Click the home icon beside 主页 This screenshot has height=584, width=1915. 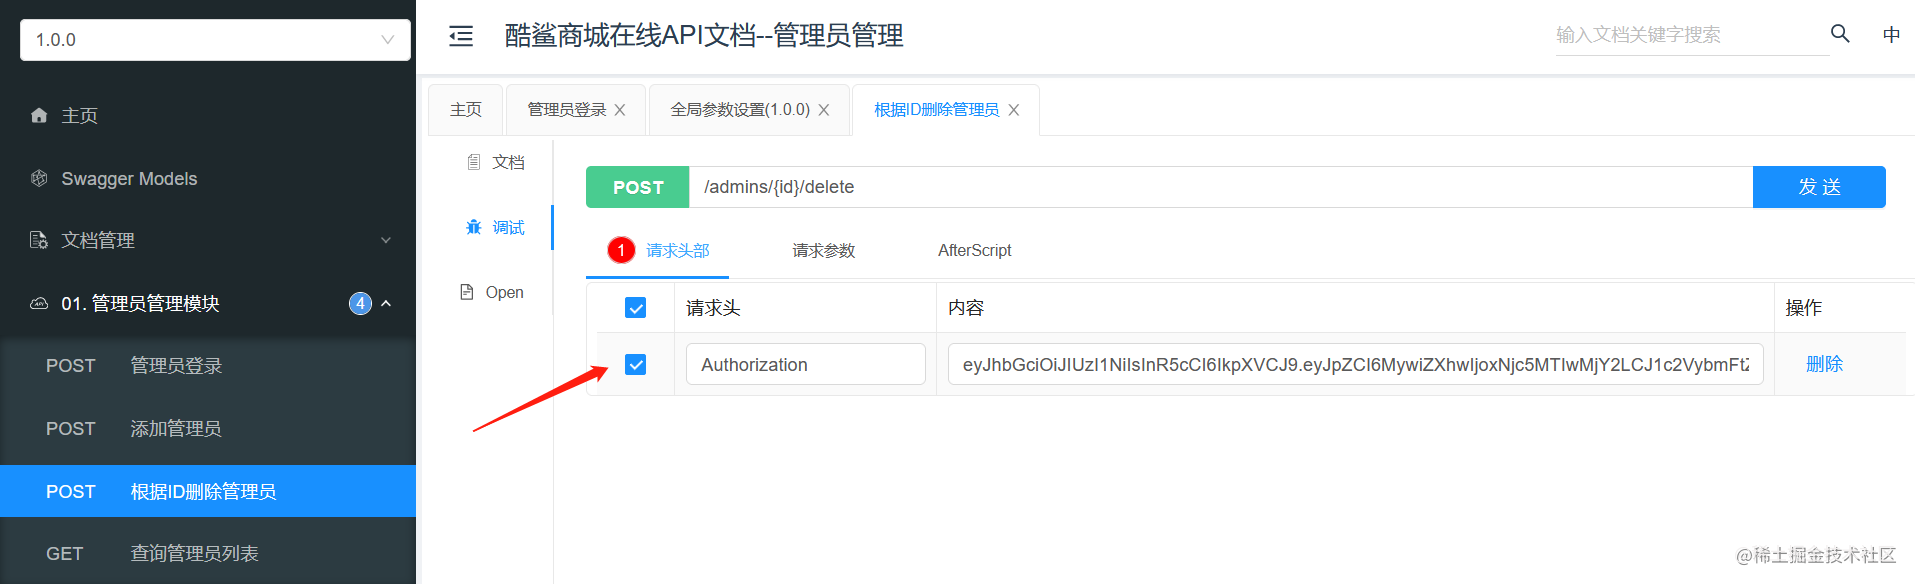point(39,116)
